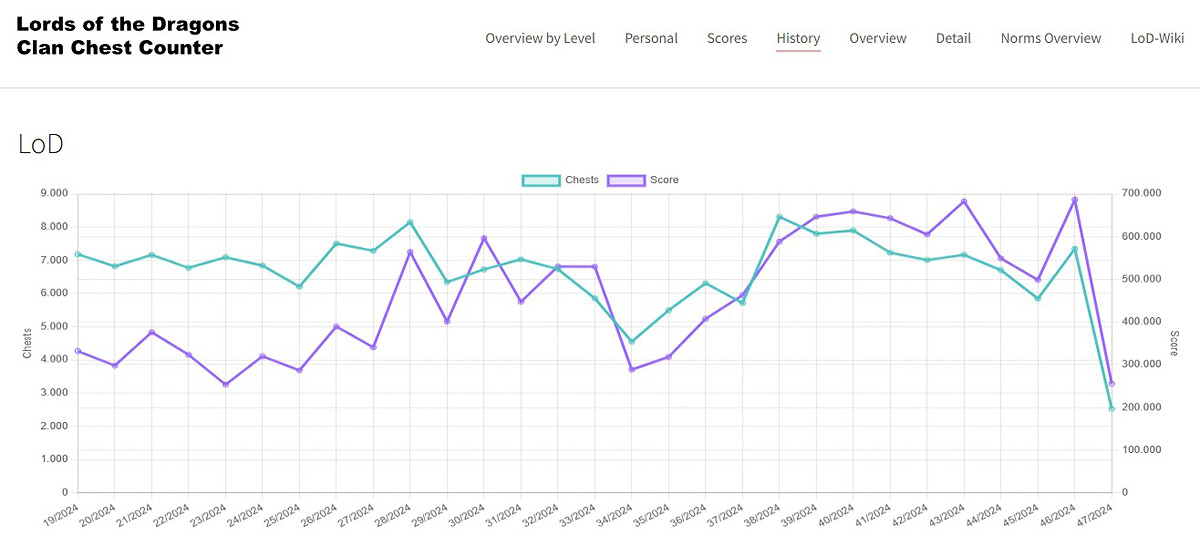Screen dimensions: 1200x546
Task: Click the Chests data point at 38/2024
Action: pos(779,217)
